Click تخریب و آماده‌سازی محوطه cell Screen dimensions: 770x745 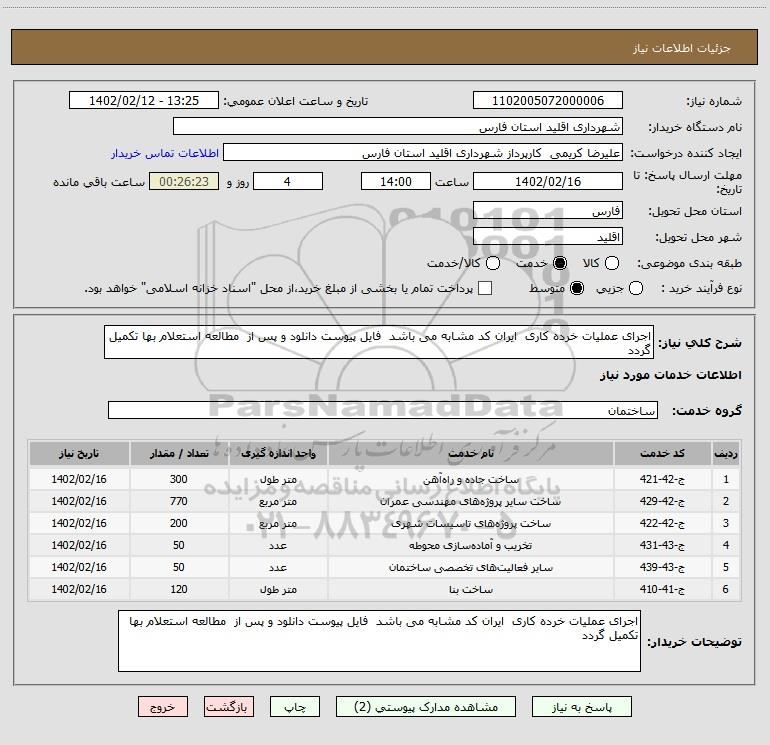[x=470, y=546]
